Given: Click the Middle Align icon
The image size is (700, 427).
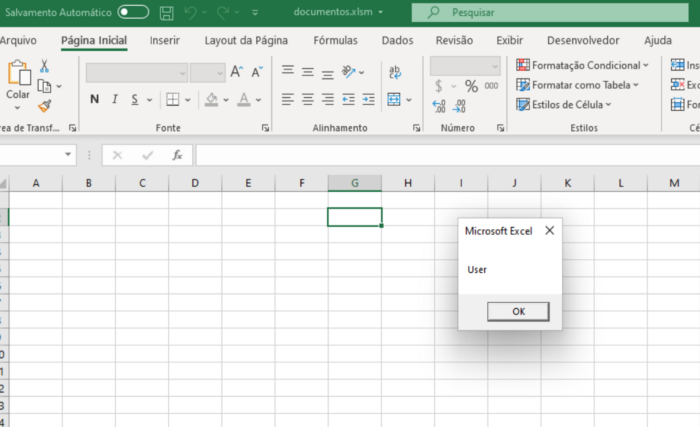Looking at the screenshot, I should (x=307, y=72).
